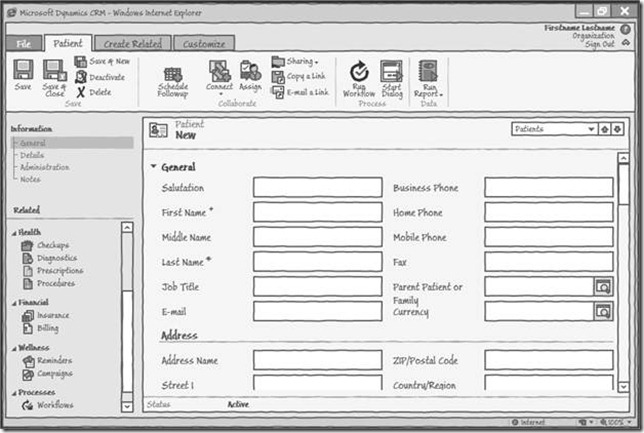Click the Save icon in ribbon
This screenshot has height=433, width=644.
[23, 70]
